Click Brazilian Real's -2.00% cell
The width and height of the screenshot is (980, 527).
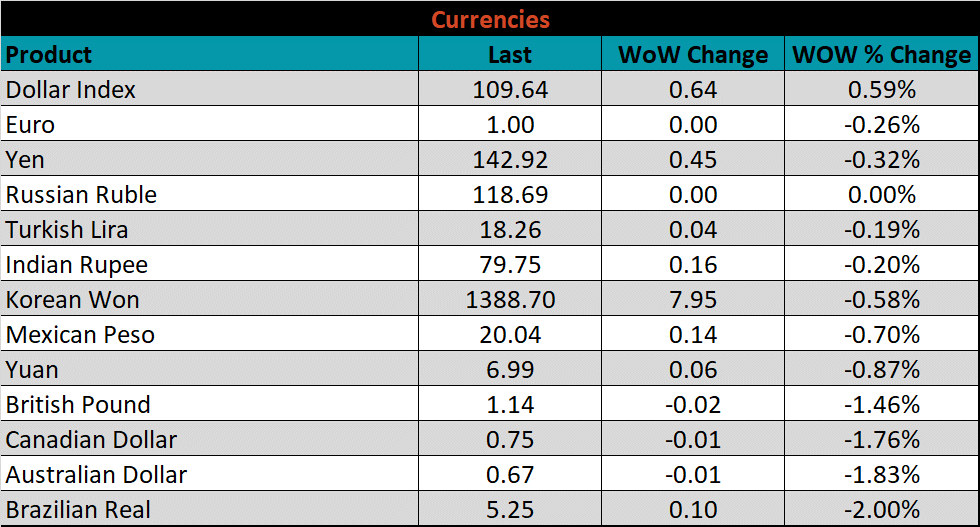pos(881,510)
